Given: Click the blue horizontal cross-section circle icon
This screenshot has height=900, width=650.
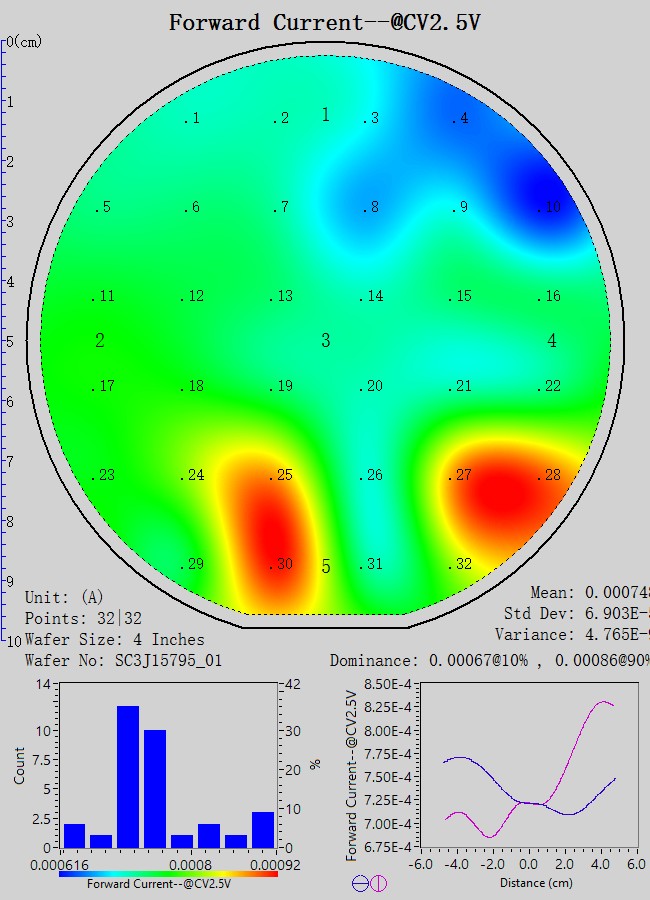Looking at the screenshot, I should (x=359, y=883).
